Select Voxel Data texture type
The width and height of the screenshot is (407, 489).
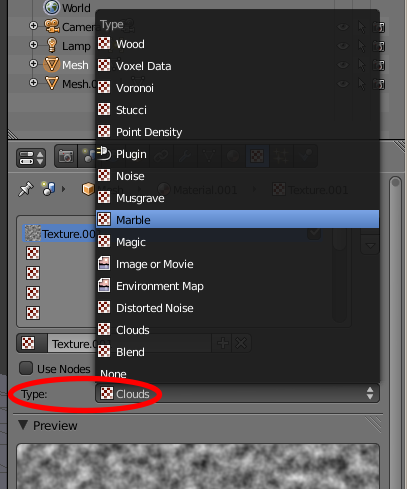point(237,66)
